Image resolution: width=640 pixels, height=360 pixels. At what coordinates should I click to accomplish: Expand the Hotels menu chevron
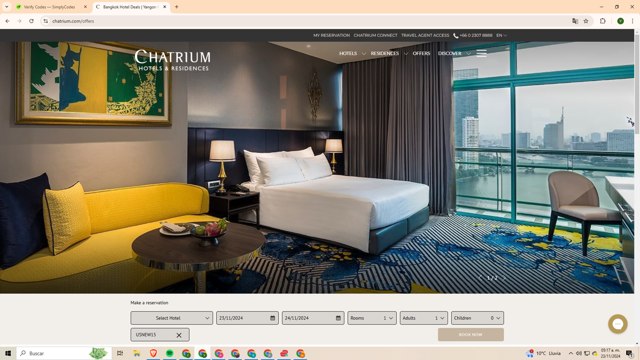tap(363, 53)
